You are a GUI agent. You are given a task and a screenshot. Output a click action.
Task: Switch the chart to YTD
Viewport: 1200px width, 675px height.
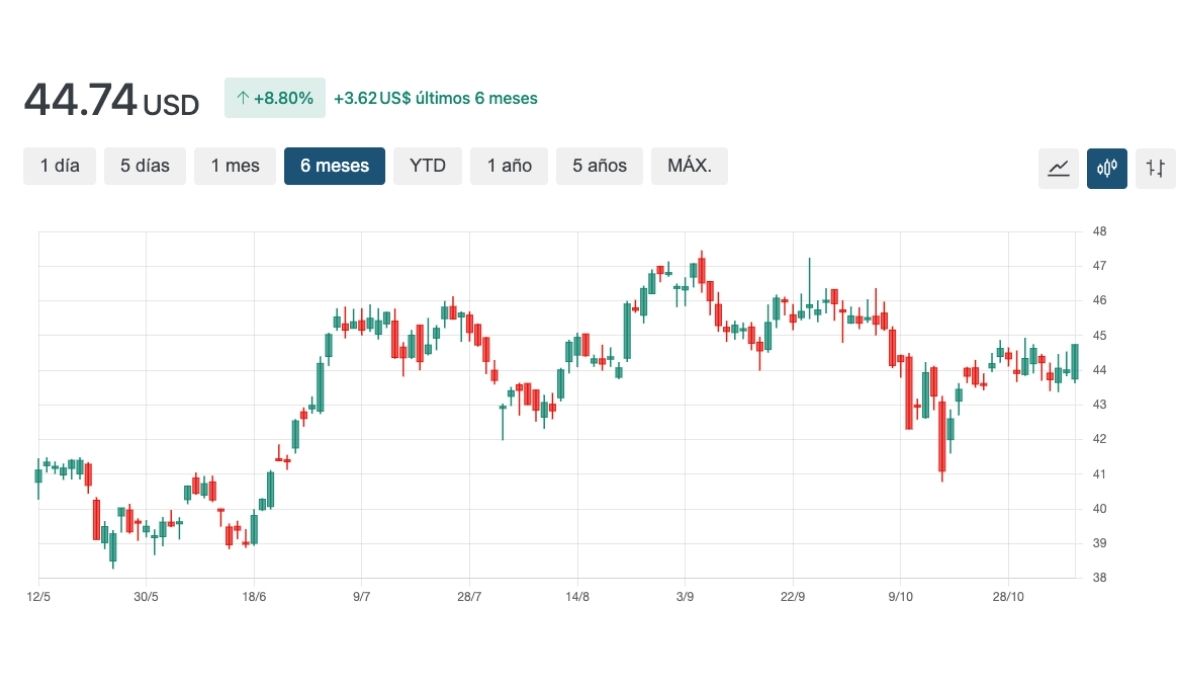pyautogui.click(x=427, y=166)
